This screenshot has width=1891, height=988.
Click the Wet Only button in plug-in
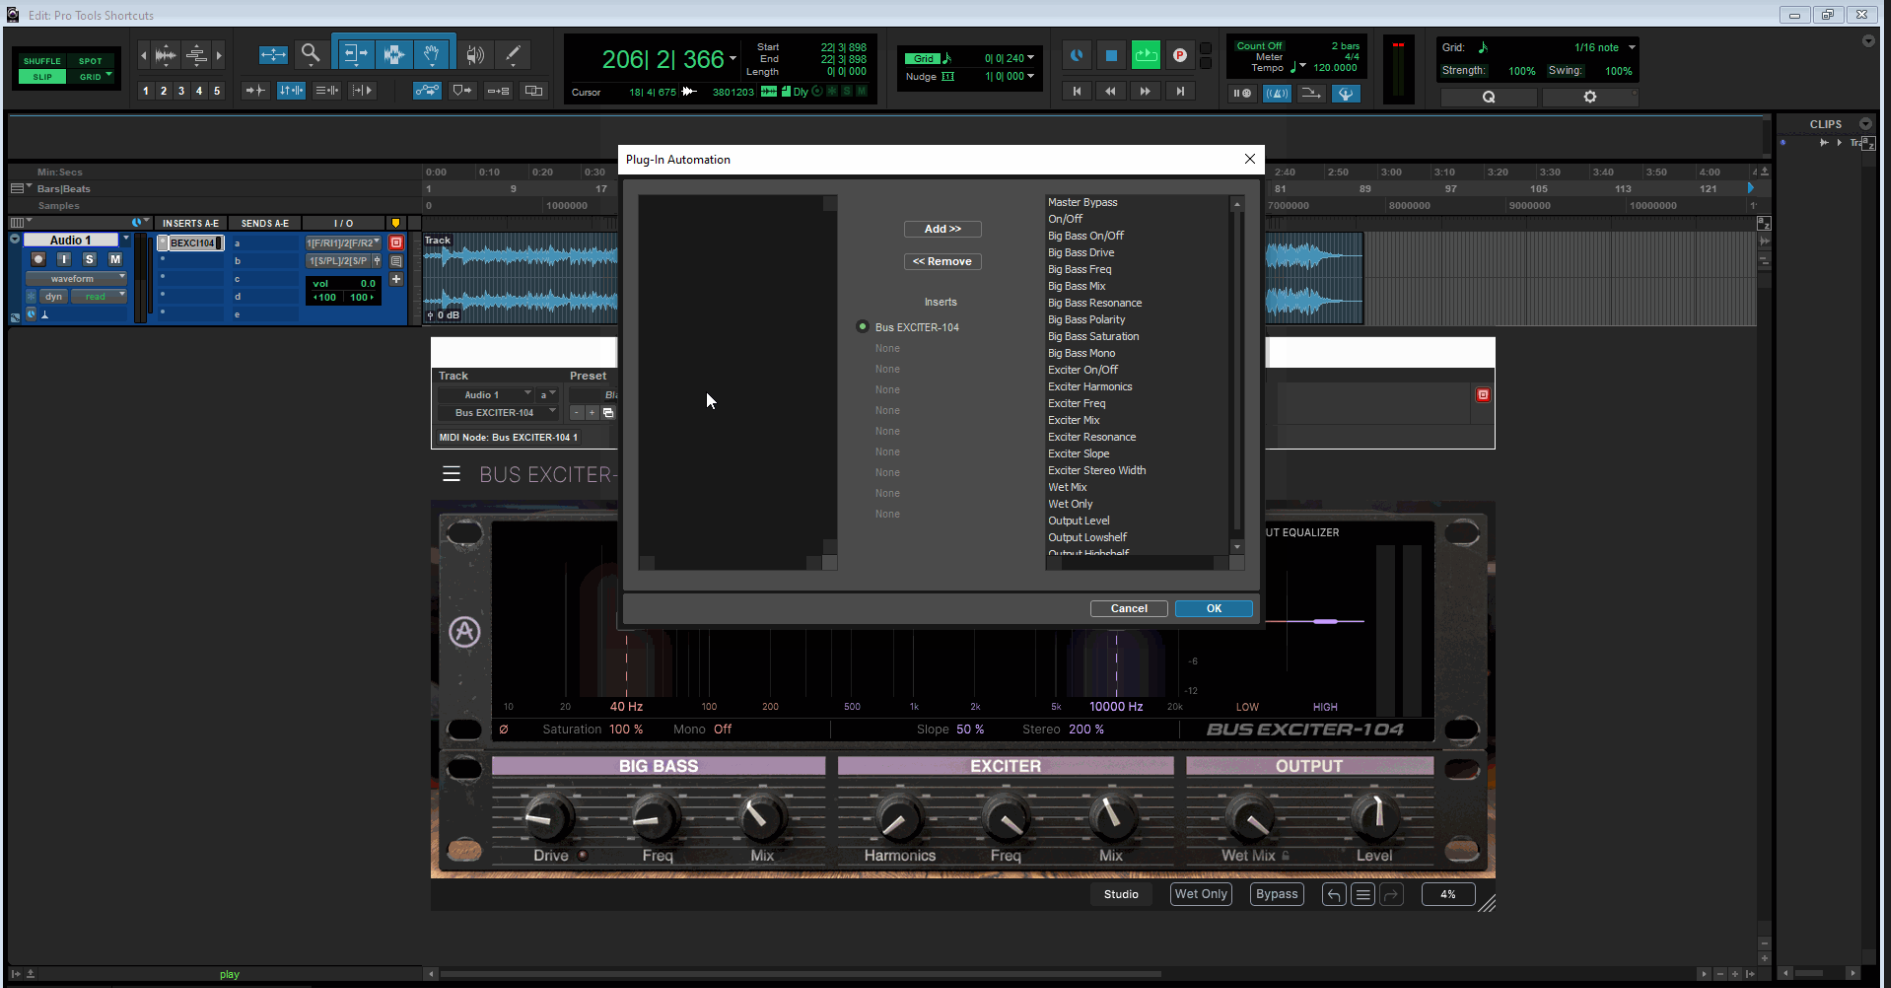tap(1200, 894)
